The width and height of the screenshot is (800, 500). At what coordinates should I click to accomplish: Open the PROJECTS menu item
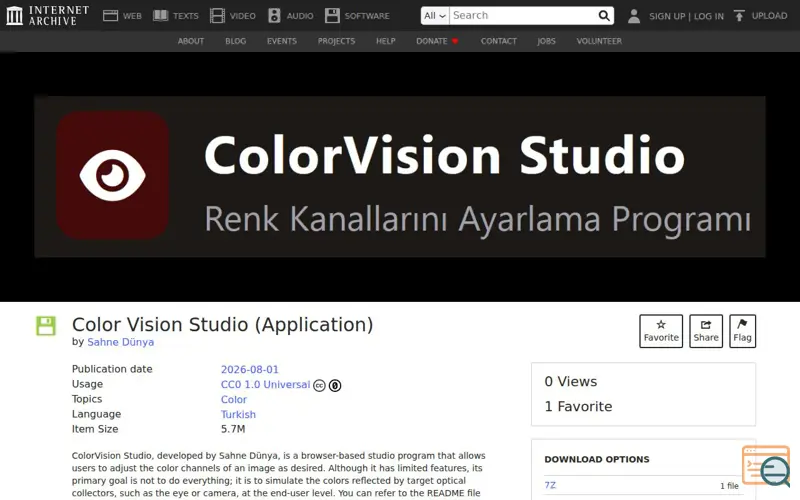(x=336, y=41)
